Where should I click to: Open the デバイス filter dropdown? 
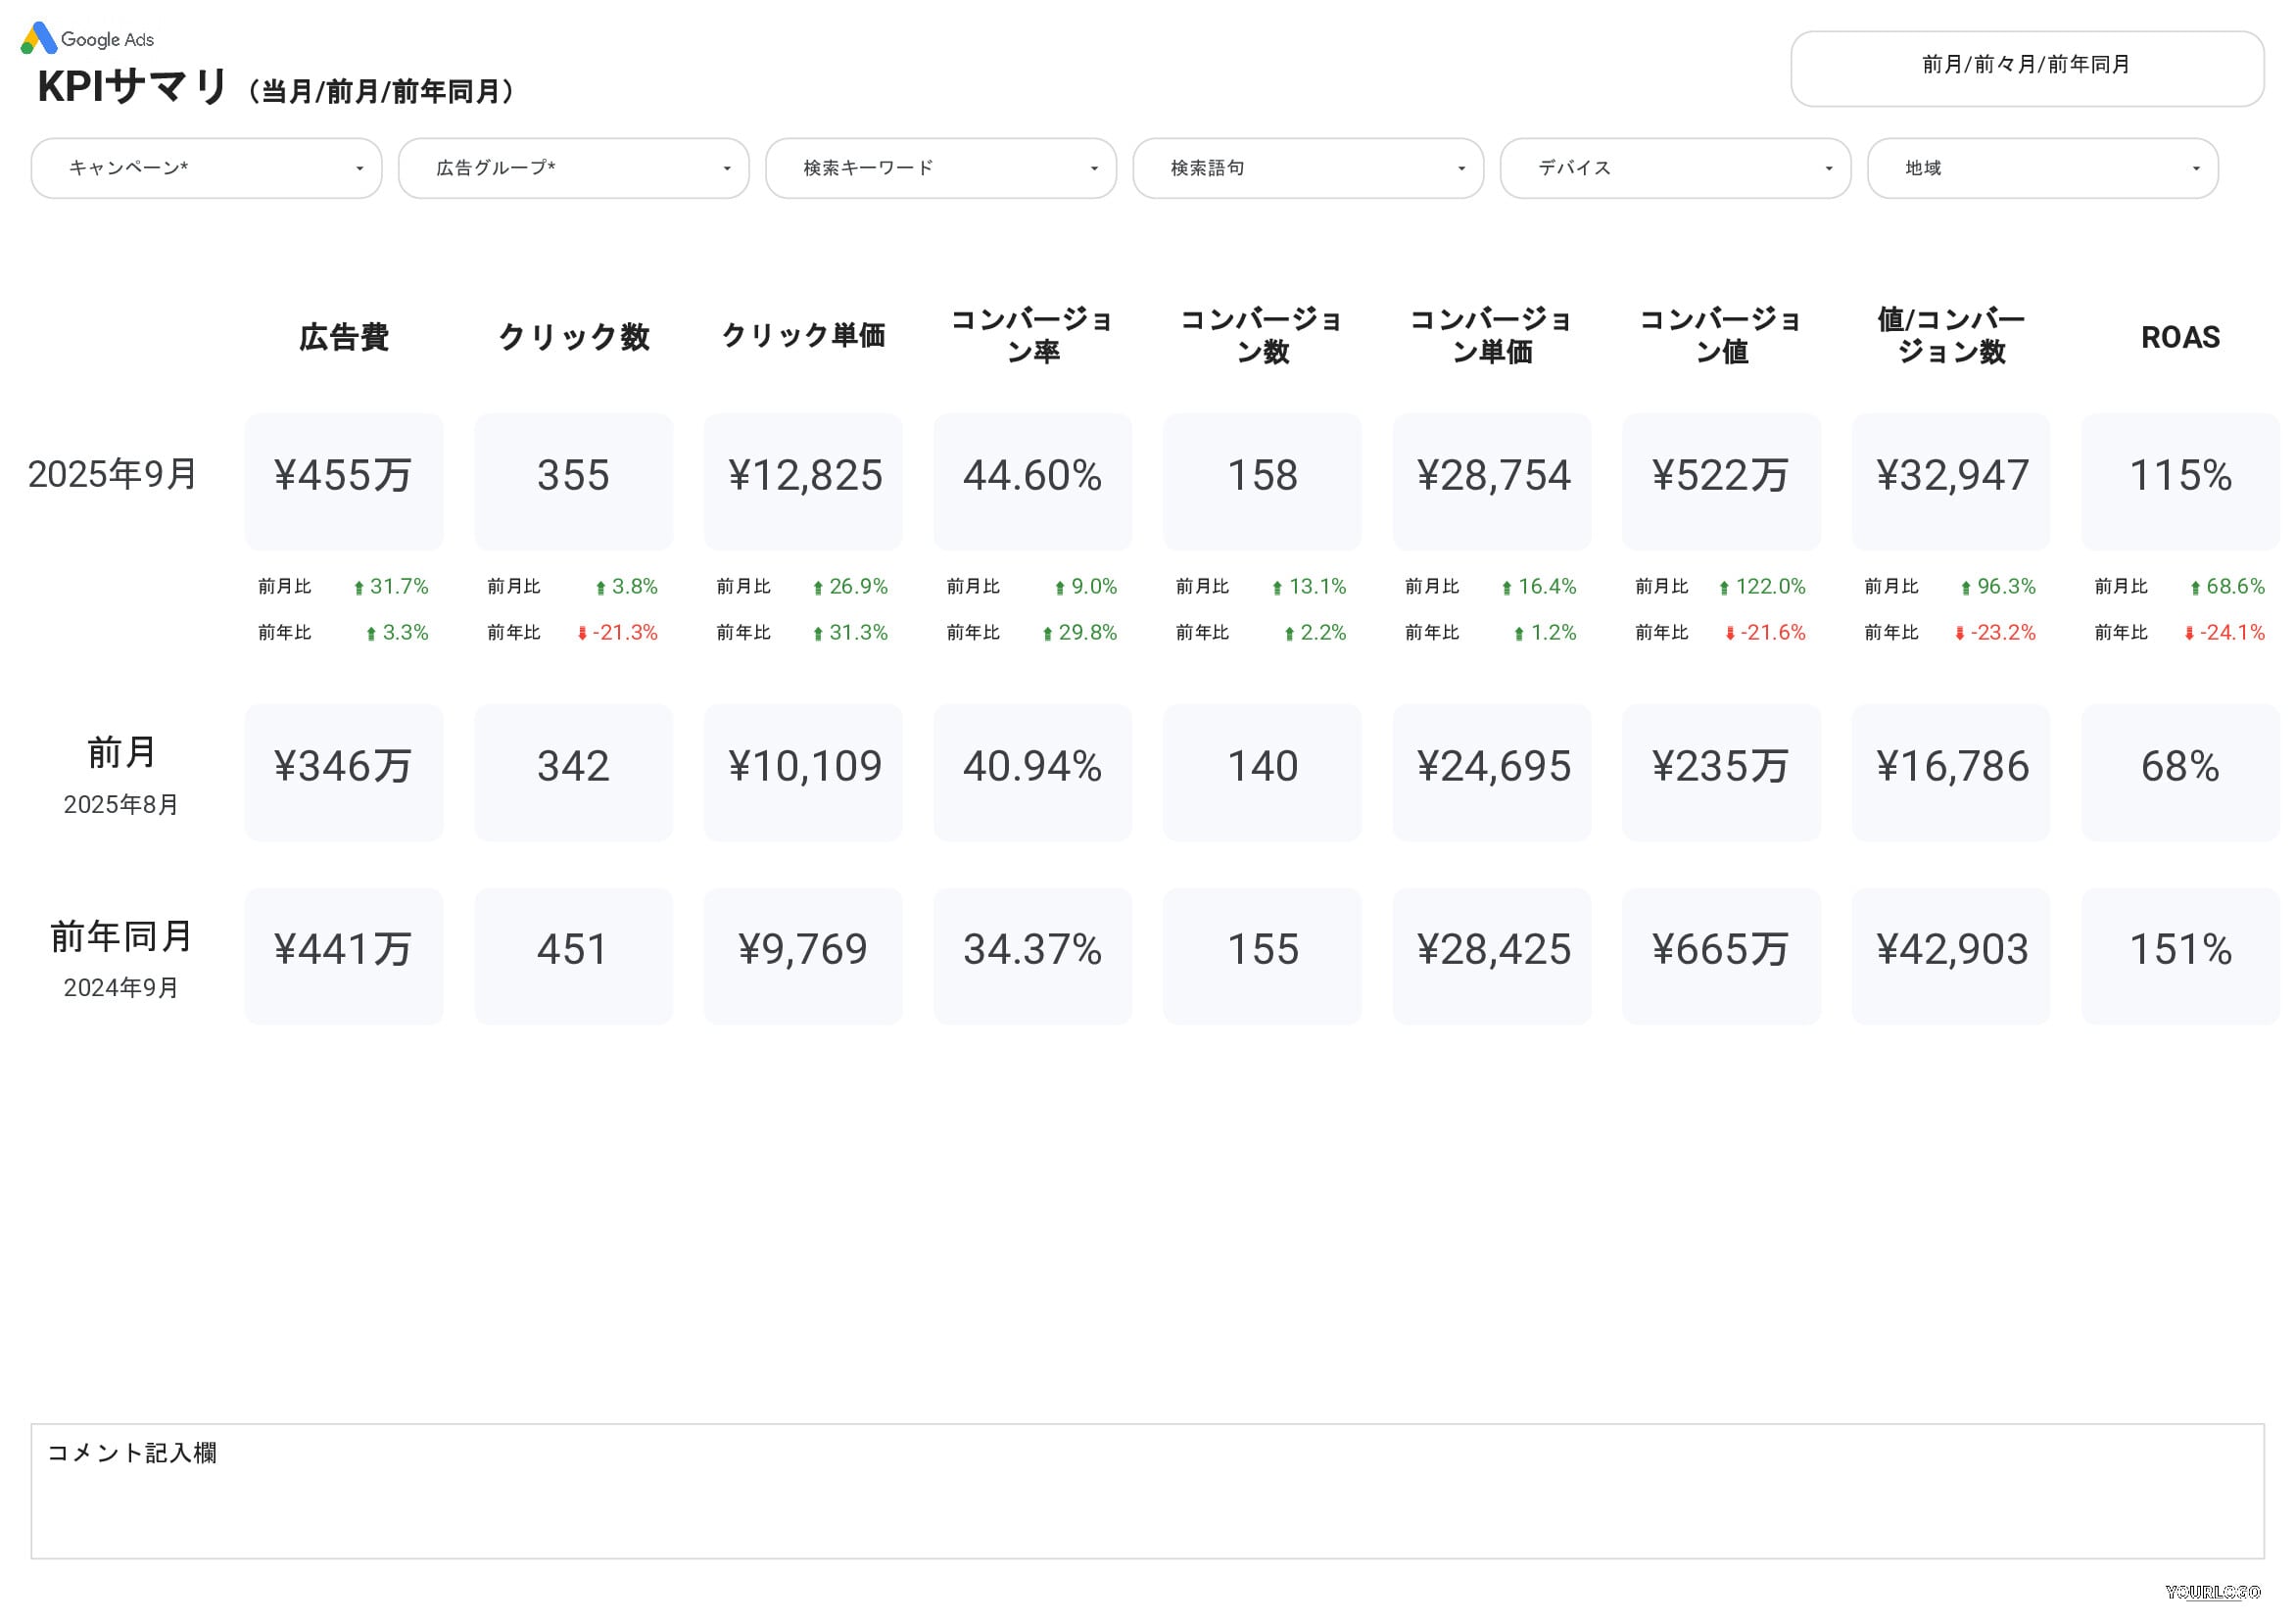[x=1675, y=168]
